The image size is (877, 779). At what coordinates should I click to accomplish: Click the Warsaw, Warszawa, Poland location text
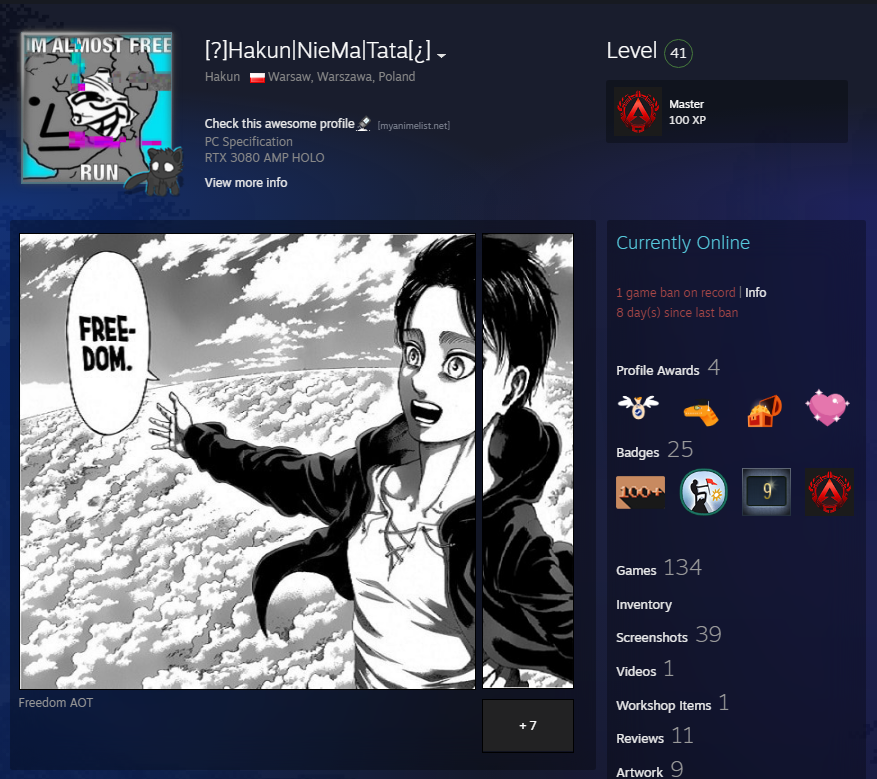tap(341, 77)
